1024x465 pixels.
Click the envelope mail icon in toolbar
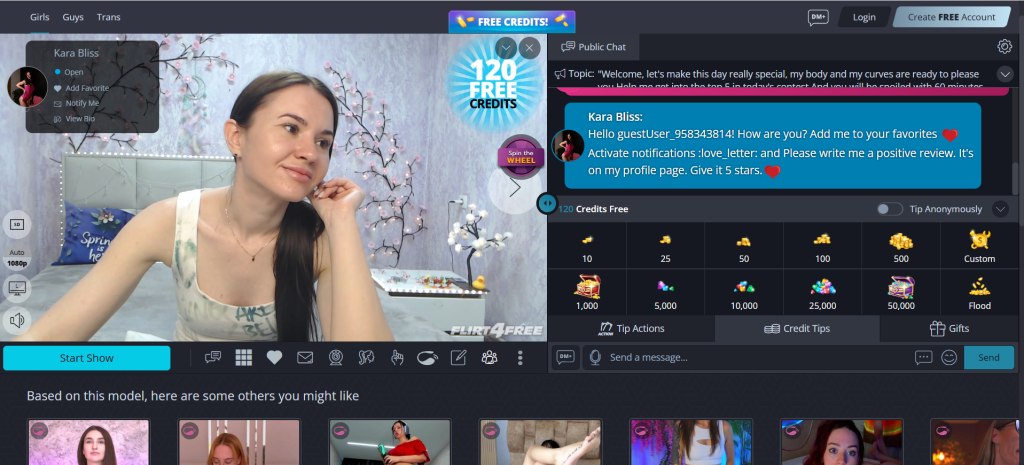(305, 357)
